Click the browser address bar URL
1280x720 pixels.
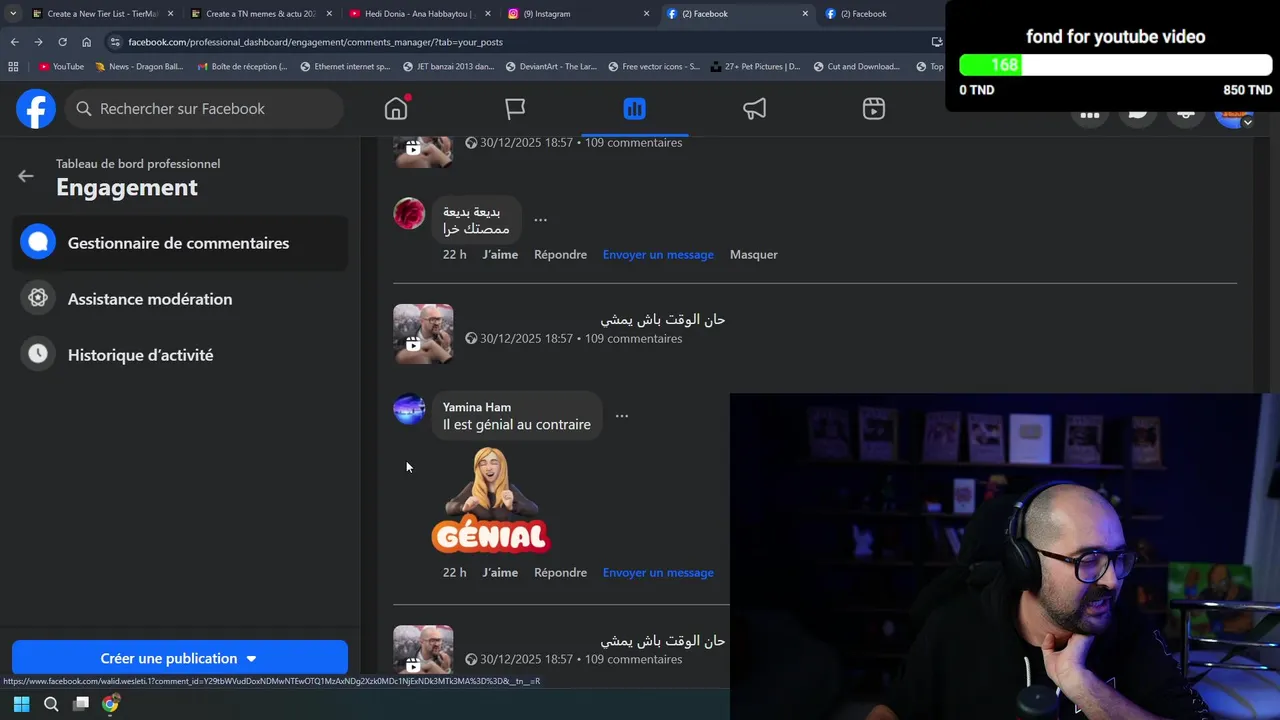(316, 42)
